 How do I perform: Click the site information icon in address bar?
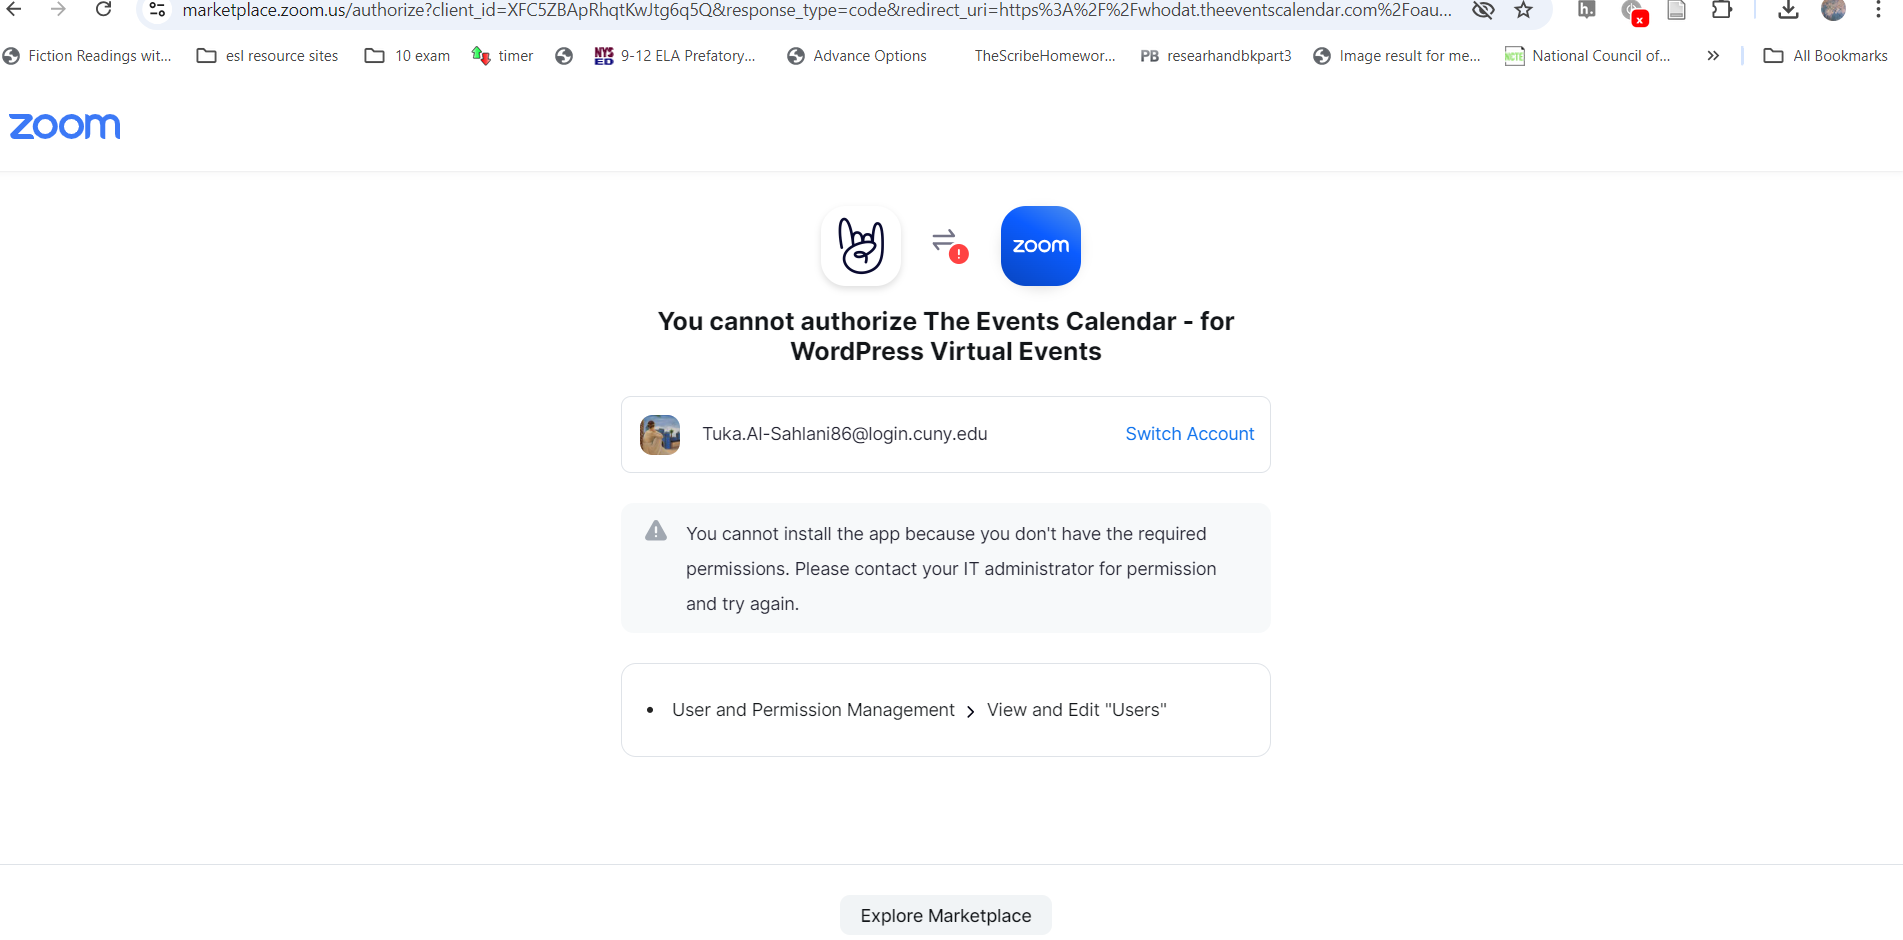tap(157, 10)
